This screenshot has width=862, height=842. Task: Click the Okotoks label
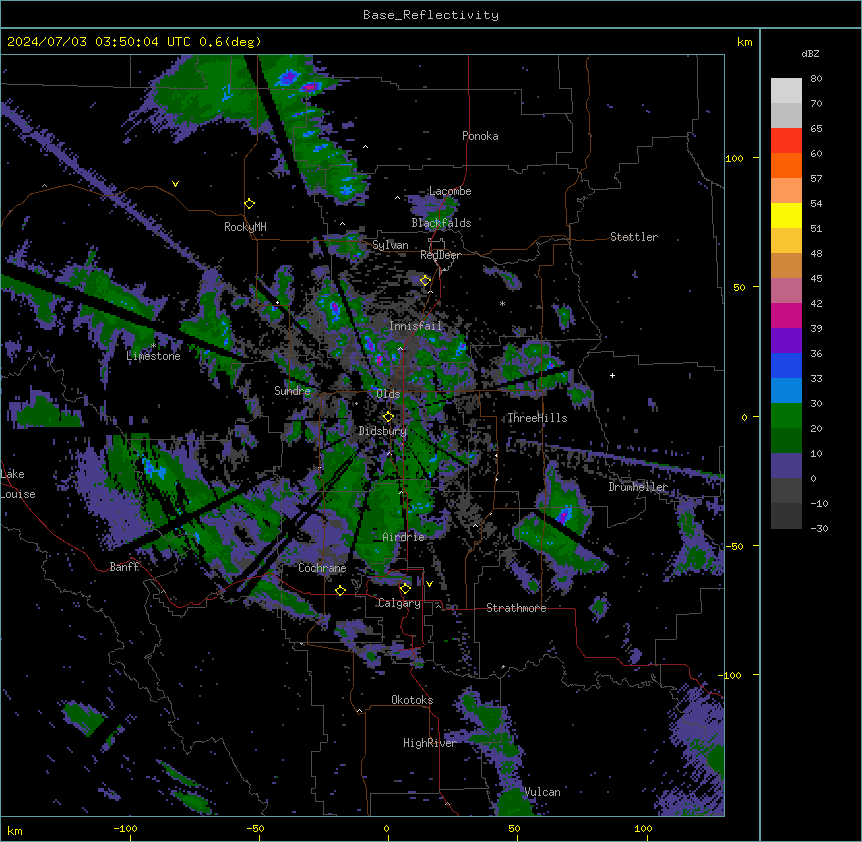(x=412, y=700)
